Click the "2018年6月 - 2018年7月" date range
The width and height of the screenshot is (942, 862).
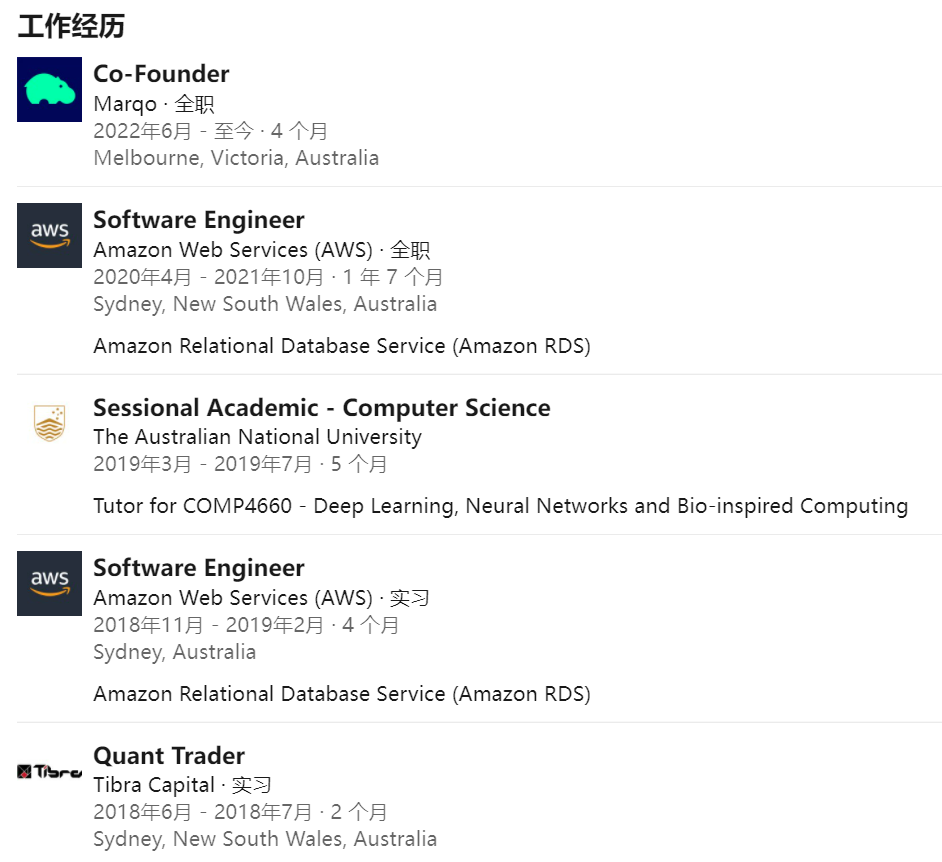pos(202,812)
